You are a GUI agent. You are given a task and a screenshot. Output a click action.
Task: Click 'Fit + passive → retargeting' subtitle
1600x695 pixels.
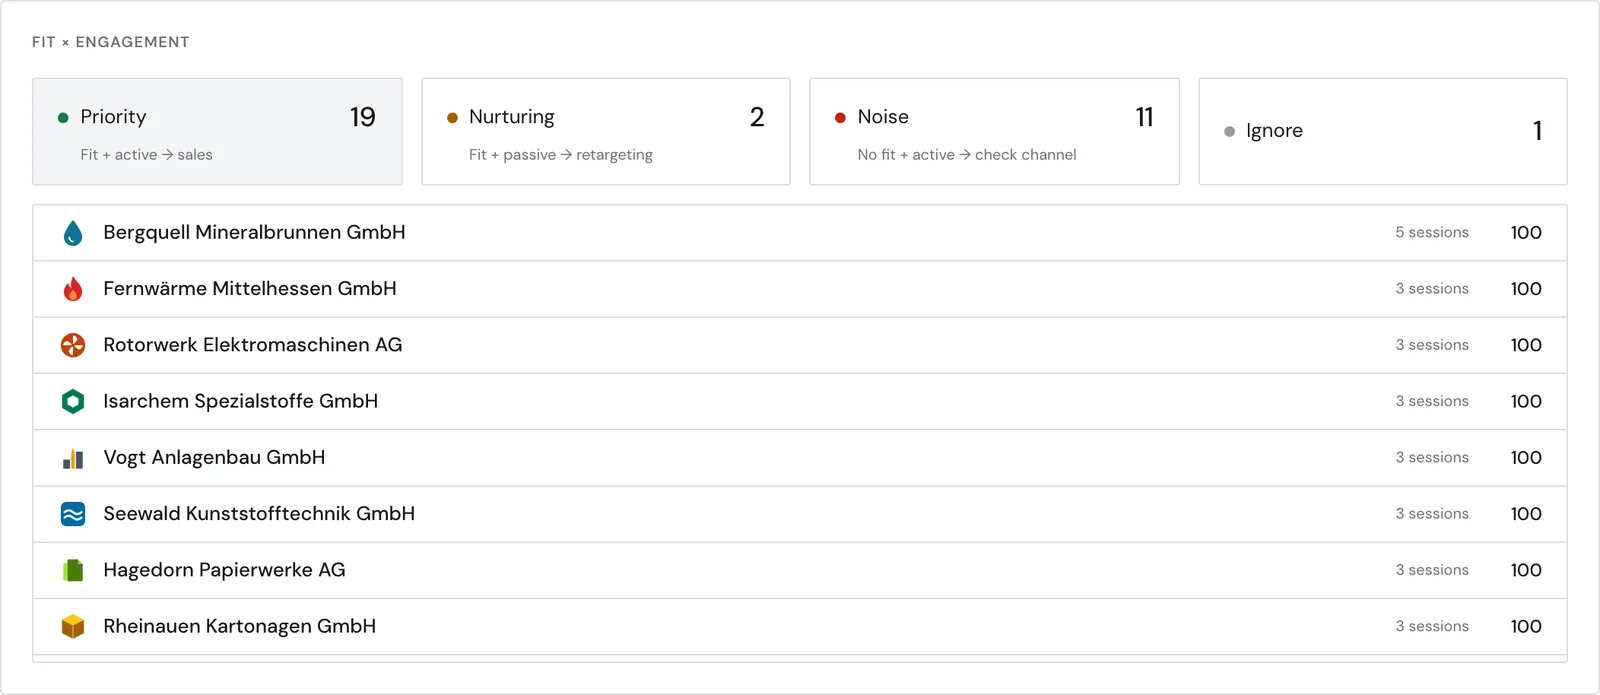[561, 155]
